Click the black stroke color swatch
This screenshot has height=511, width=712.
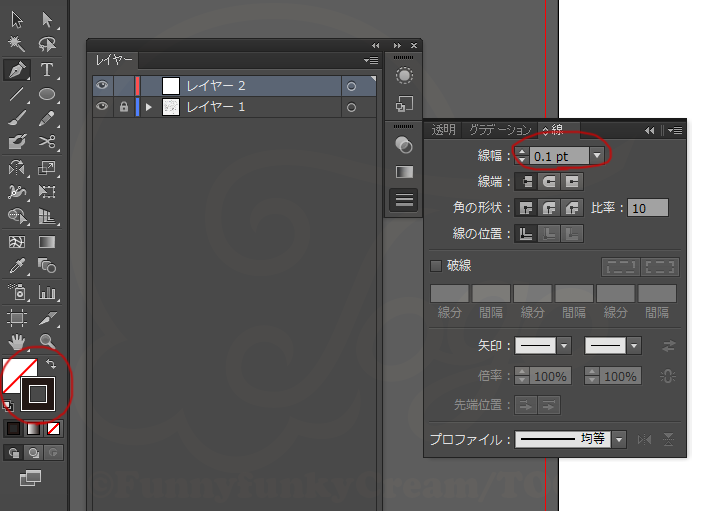click(38, 394)
